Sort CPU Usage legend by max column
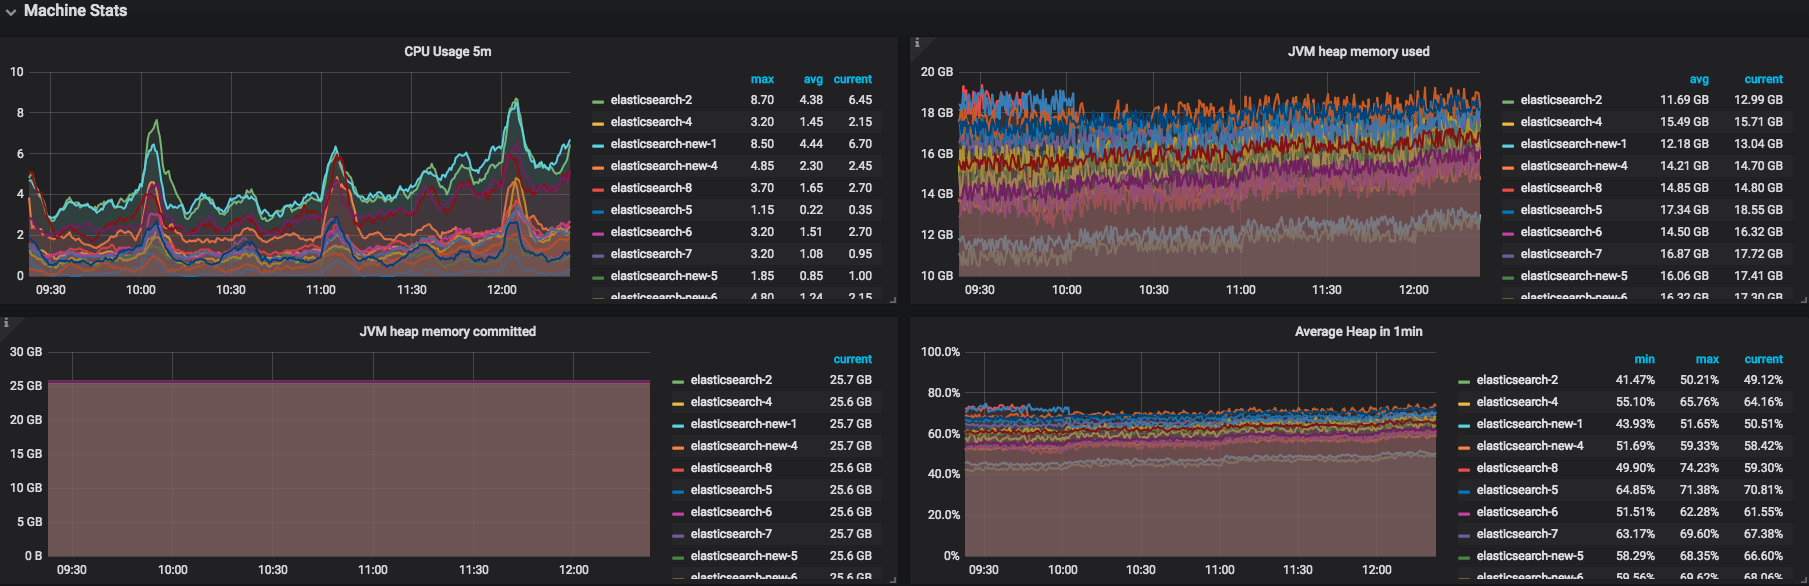Screen dimensions: 1809x586 [762, 79]
